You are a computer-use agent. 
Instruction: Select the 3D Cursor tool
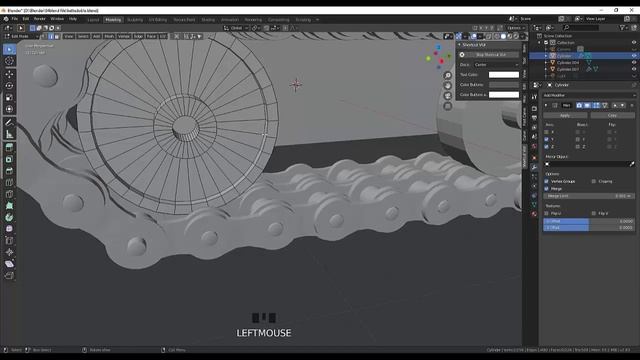click(x=9, y=61)
